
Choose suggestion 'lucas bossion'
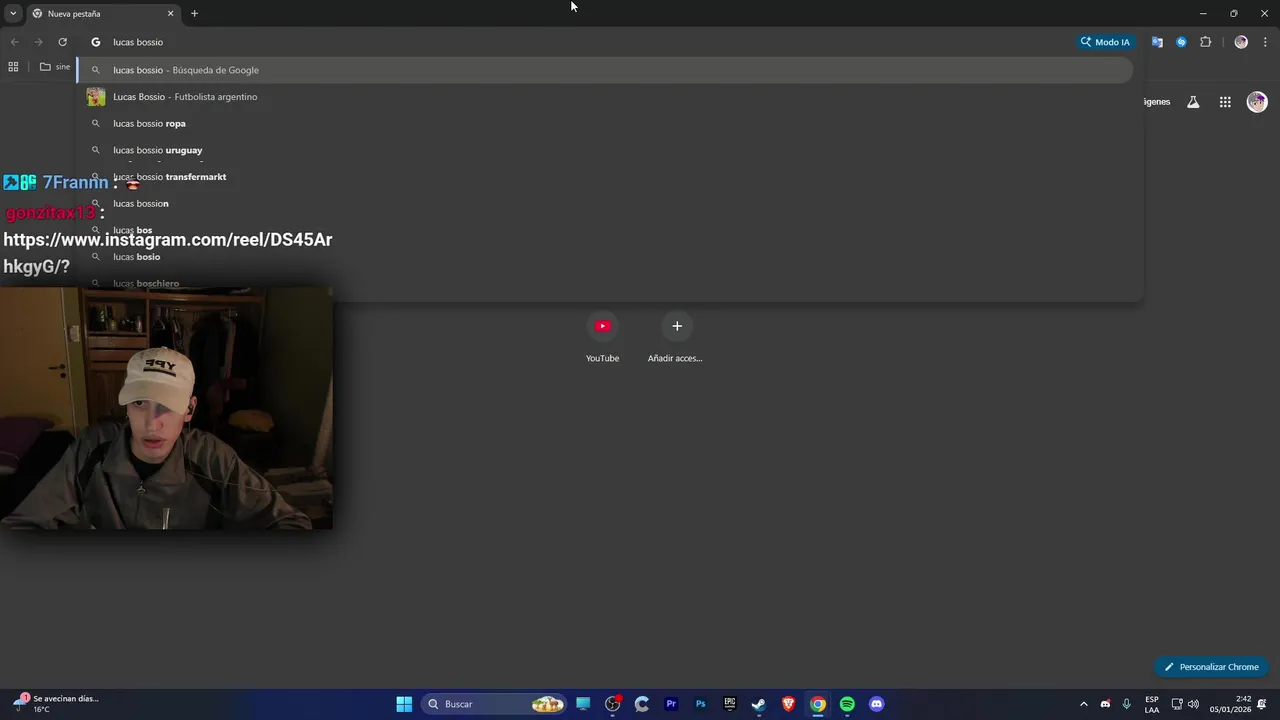[x=605, y=203]
